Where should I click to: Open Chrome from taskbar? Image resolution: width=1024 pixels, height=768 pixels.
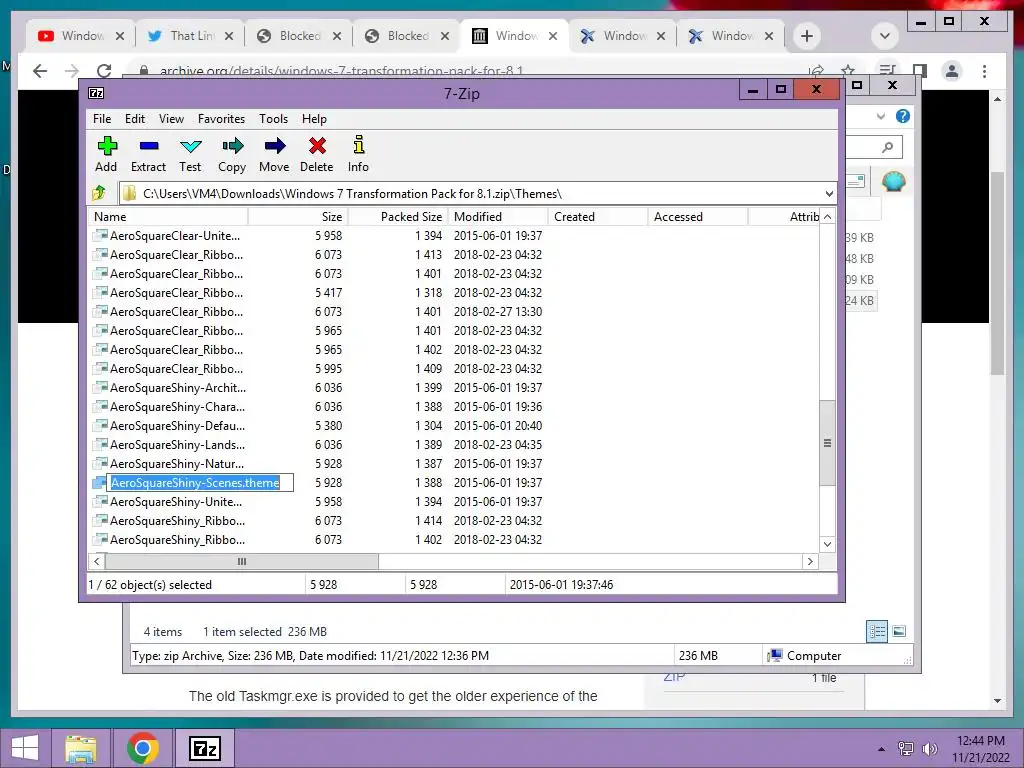click(x=142, y=748)
